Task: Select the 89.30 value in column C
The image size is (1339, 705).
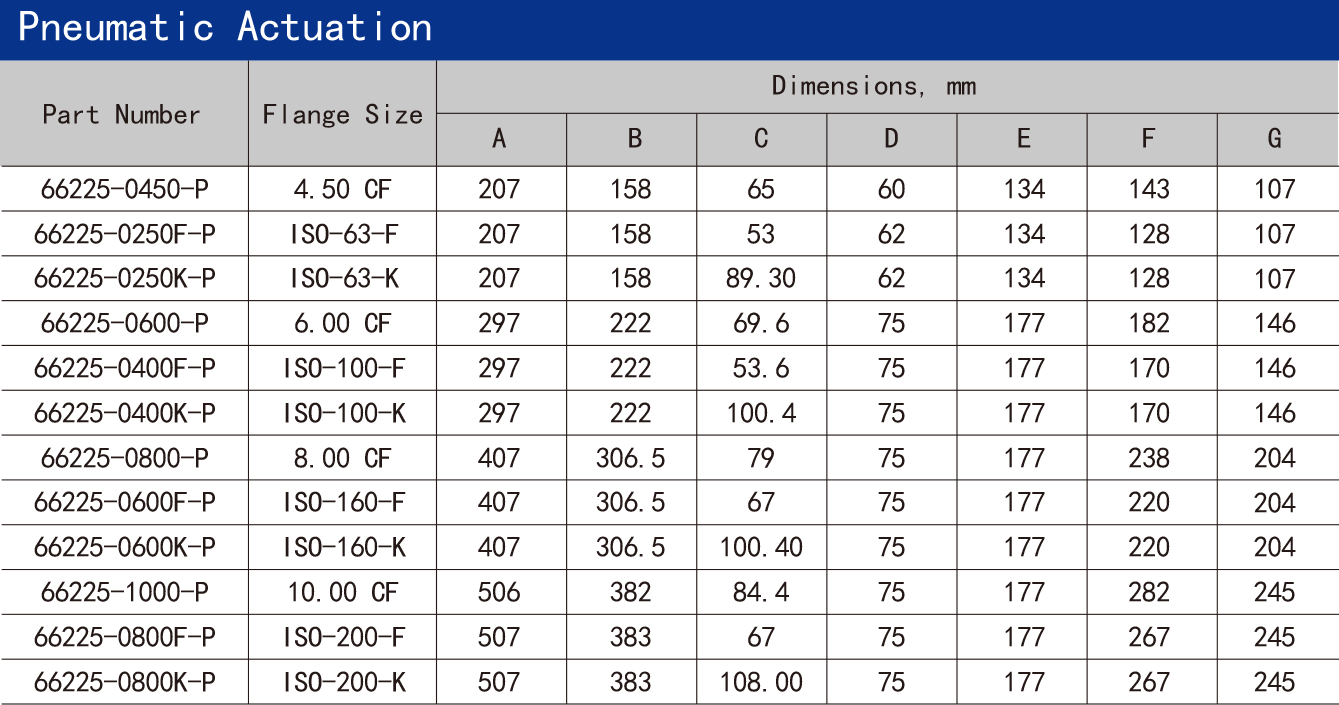Action: pyautogui.click(x=760, y=278)
